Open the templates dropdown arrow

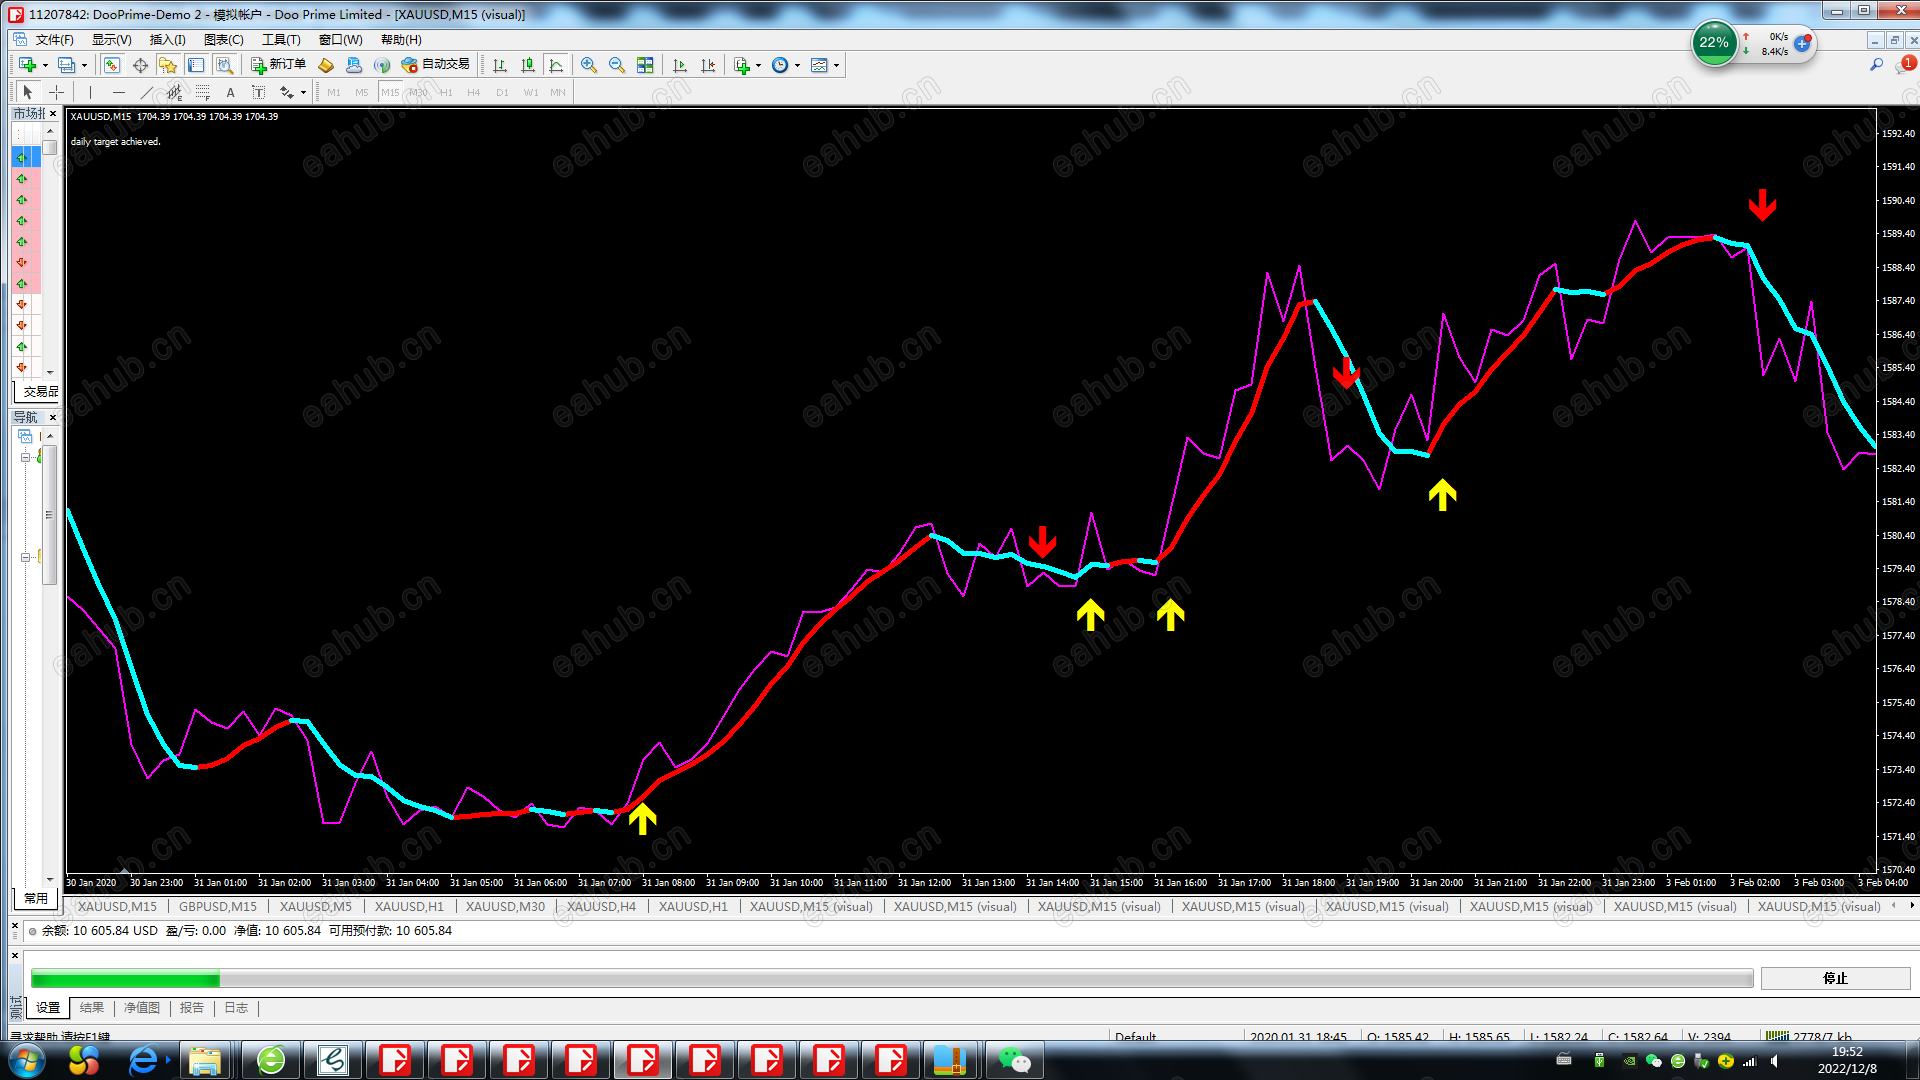837,66
